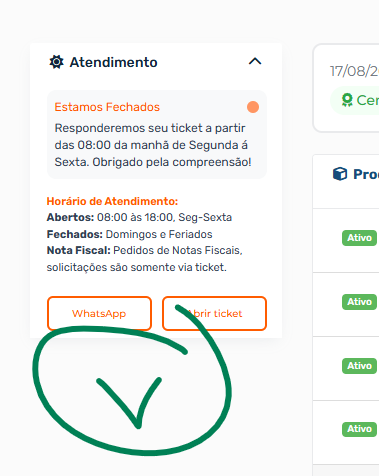
Task: Click the Responderemos seu ticket message box
Action: tap(157, 135)
